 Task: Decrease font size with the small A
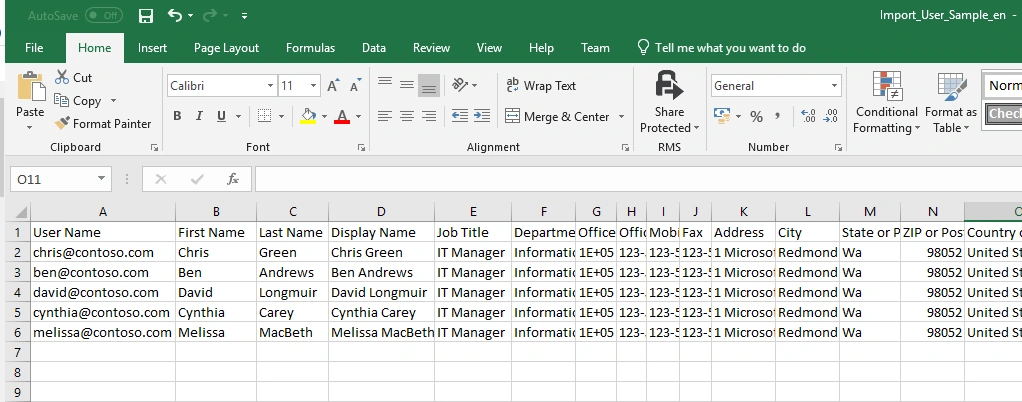[x=355, y=85]
